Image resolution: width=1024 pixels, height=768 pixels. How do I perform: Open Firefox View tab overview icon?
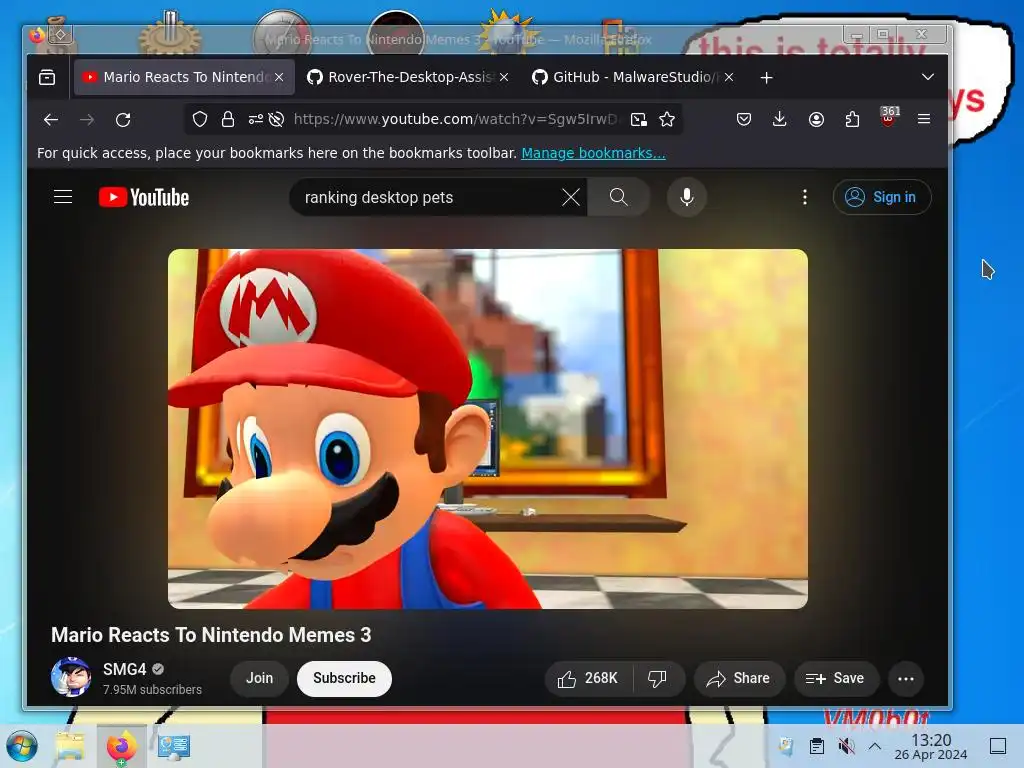[x=47, y=77]
